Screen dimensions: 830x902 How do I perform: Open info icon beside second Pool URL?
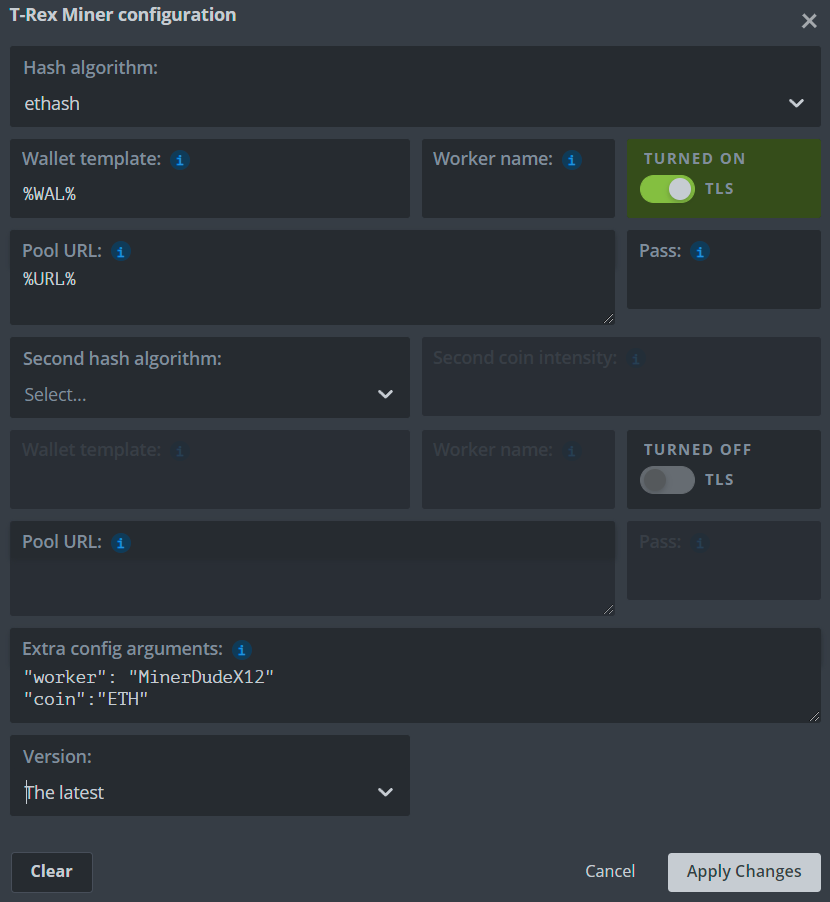[x=121, y=543]
